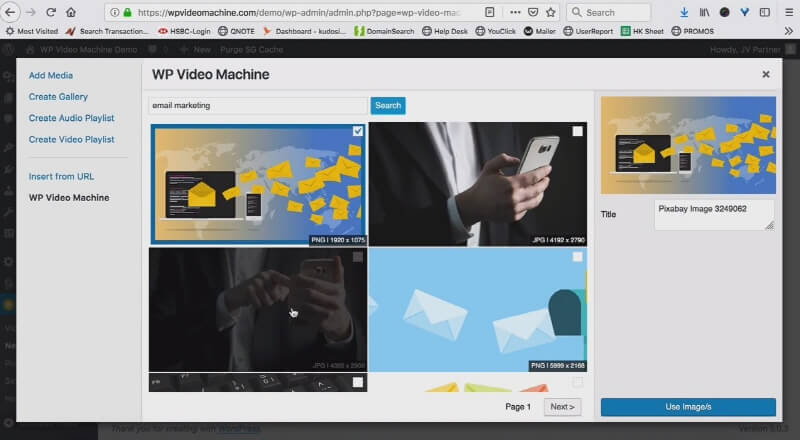
Task: Uncheck the yellow envelopes image checkbox
Action: point(358,131)
